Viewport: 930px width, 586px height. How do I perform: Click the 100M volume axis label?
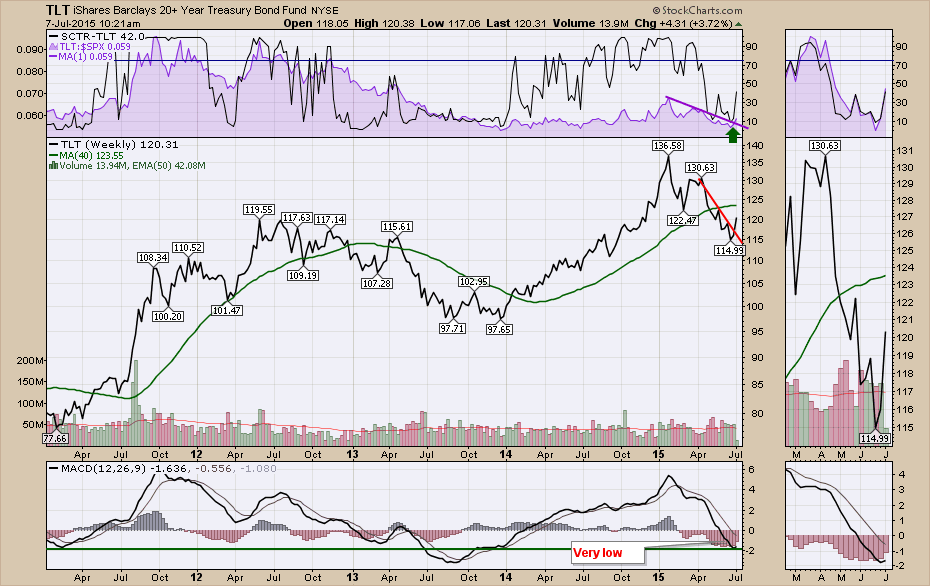pyautogui.click(x=30, y=403)
